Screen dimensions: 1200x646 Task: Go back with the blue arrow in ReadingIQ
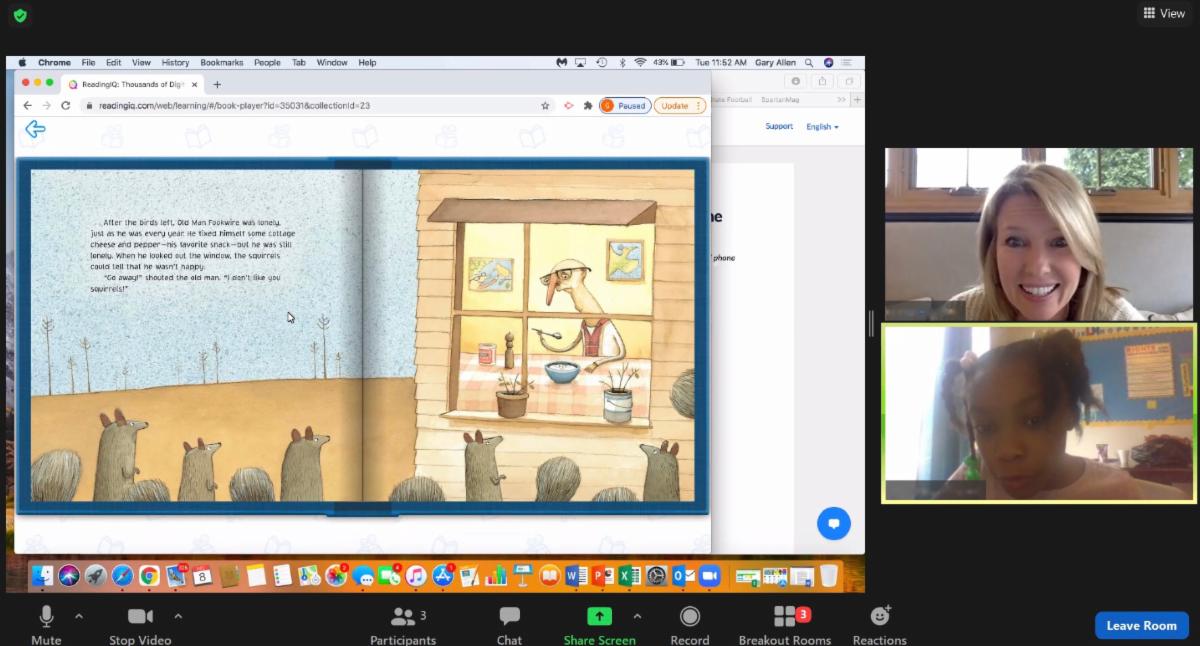point(35,129)
